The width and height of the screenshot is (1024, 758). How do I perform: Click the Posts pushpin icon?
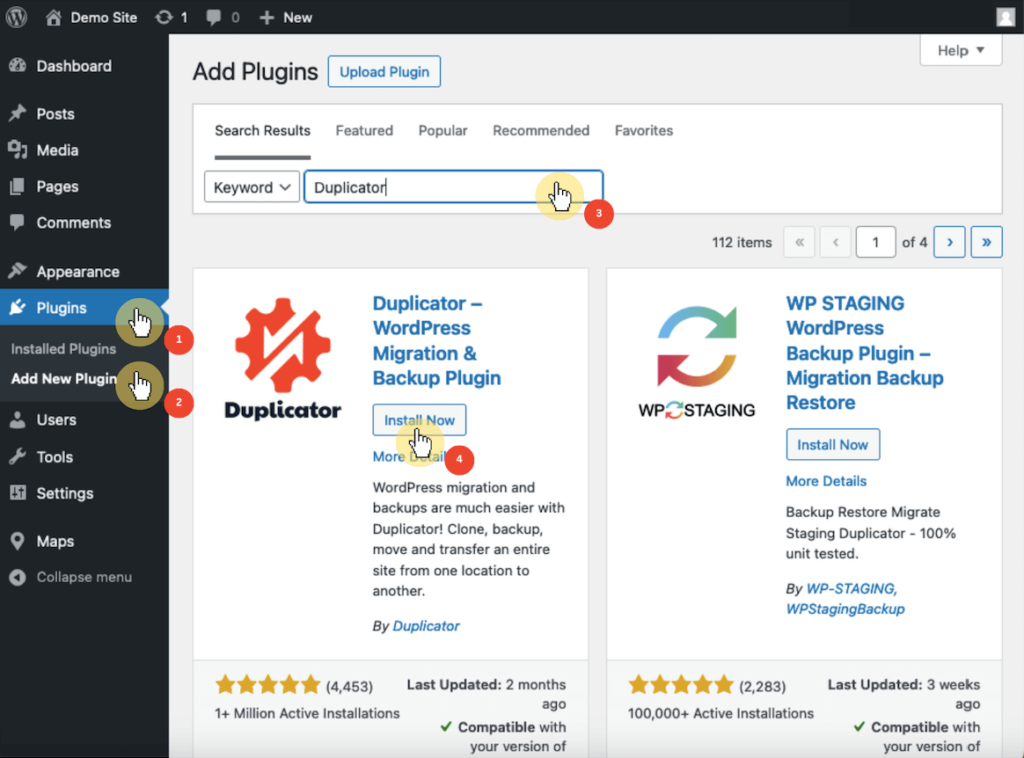click(x=18, y=114)
